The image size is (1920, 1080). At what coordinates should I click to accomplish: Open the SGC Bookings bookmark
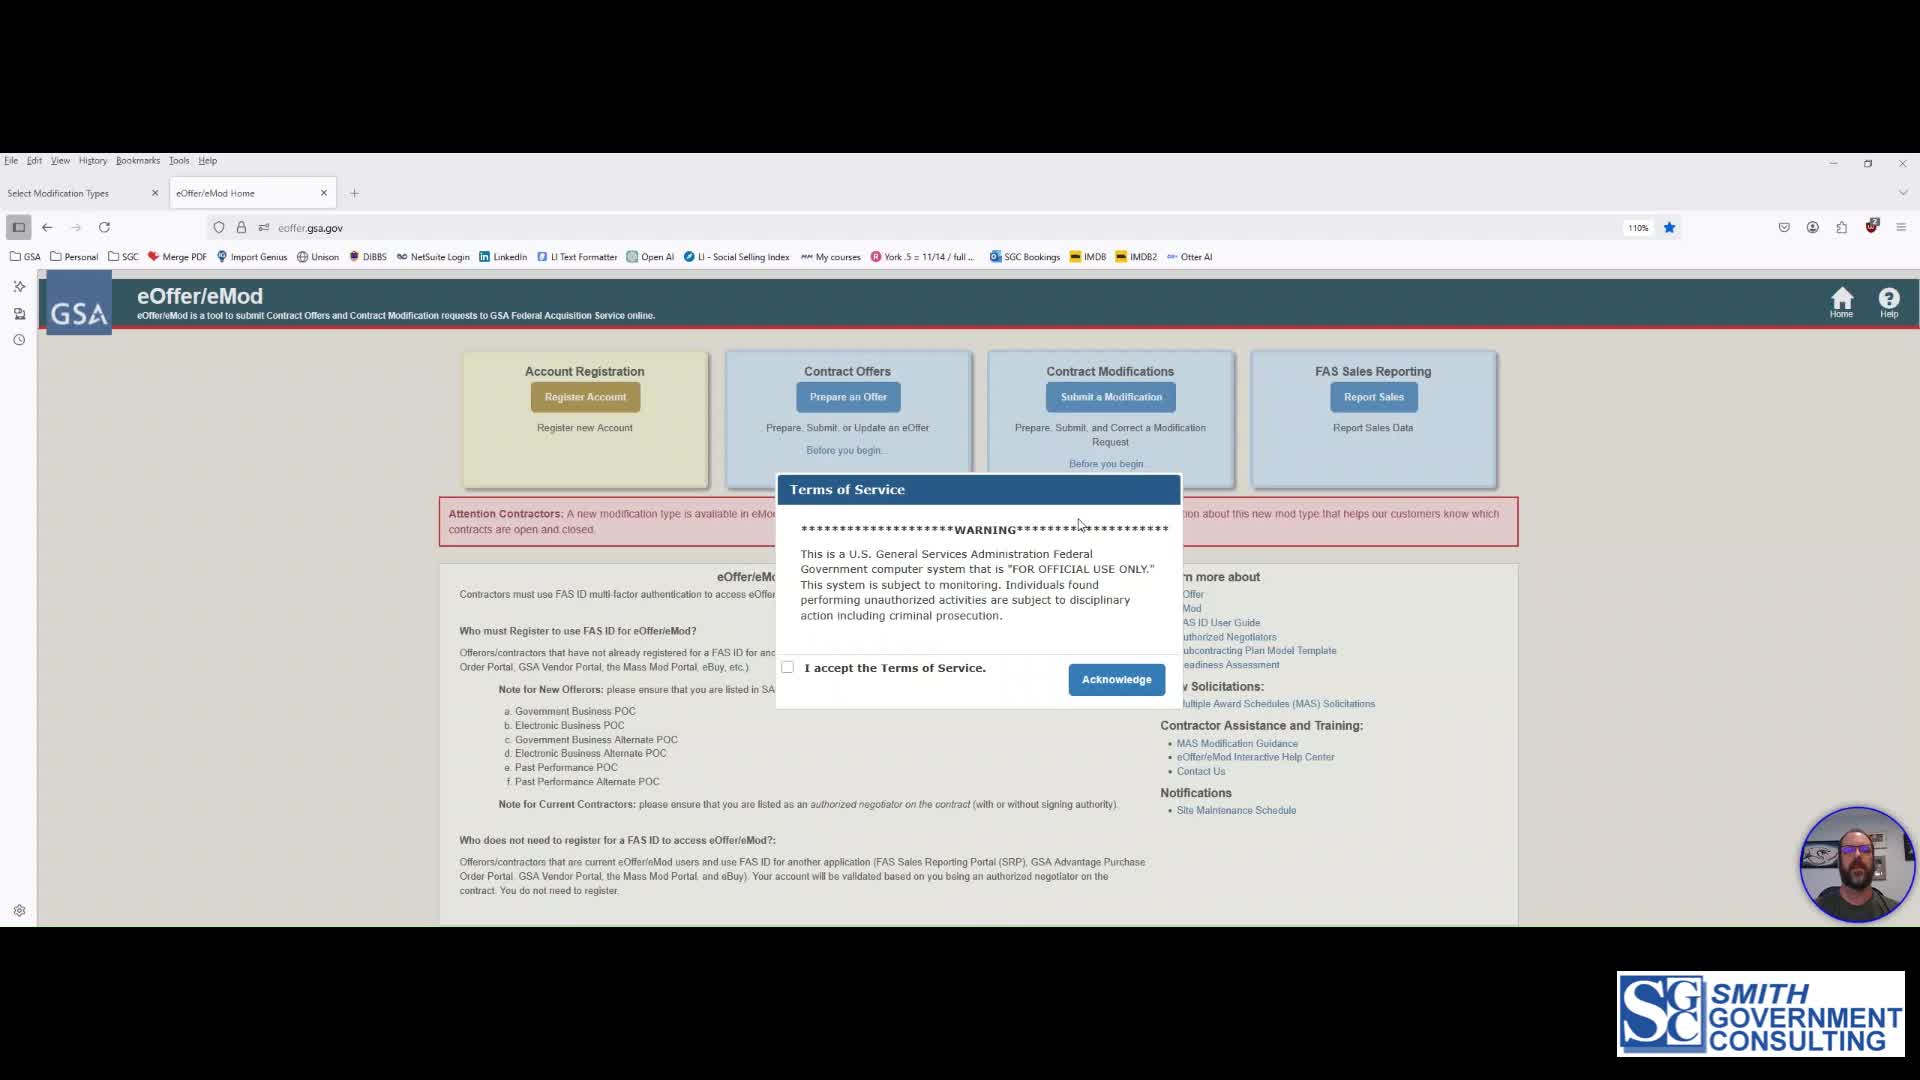pyautogui.click(x=1025, y=257)
